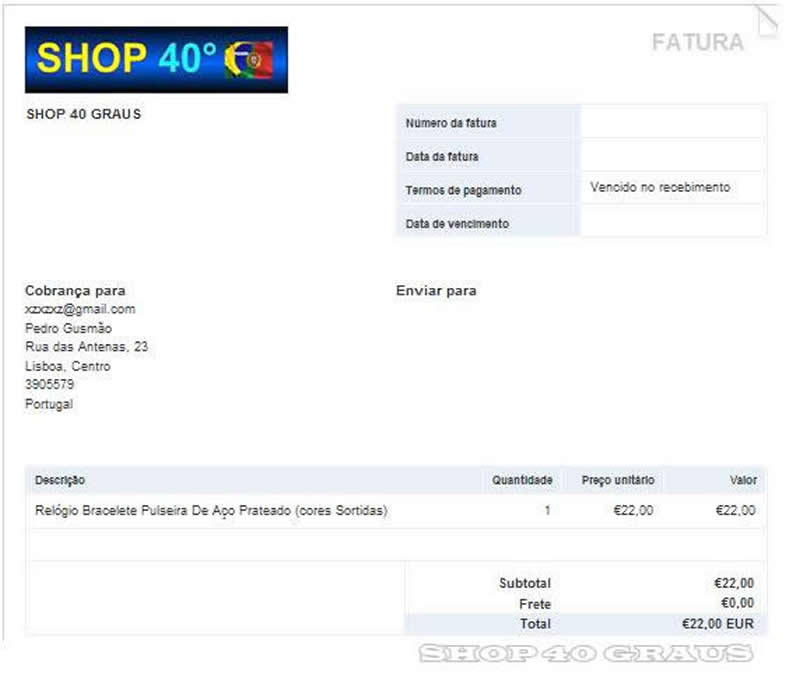Click the folded page corner icon
Image resolution: width=800 pixels, height=673 pixels.
[x=766, y=22]
